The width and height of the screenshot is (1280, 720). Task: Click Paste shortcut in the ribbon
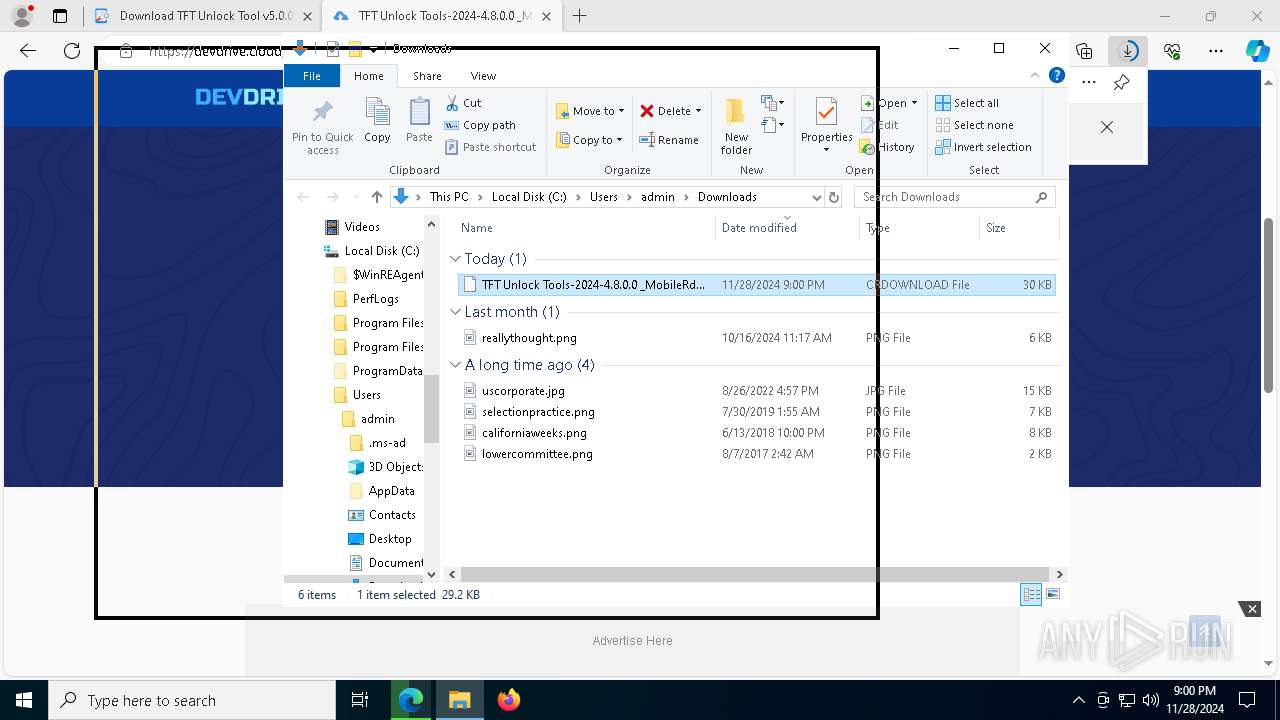[490, 147]
